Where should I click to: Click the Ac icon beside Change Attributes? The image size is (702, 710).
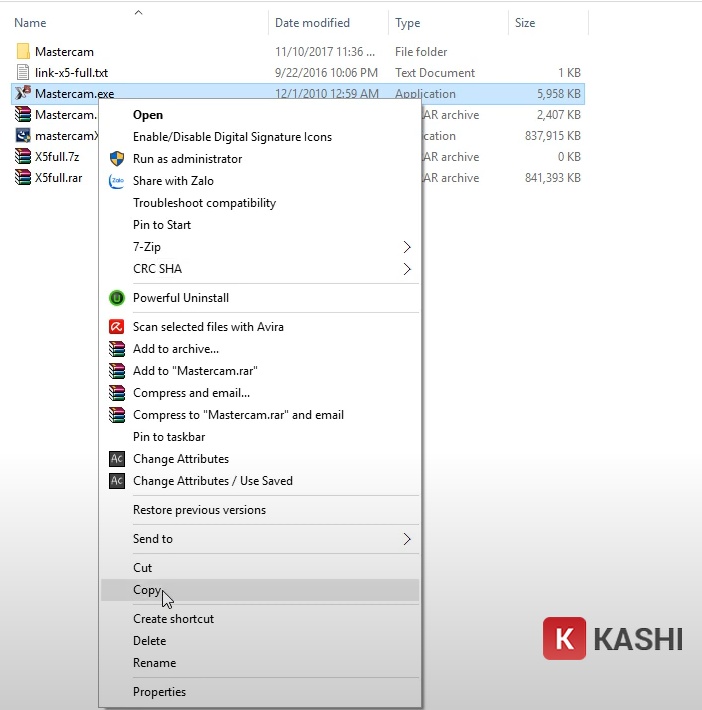[x=117, y=459]
